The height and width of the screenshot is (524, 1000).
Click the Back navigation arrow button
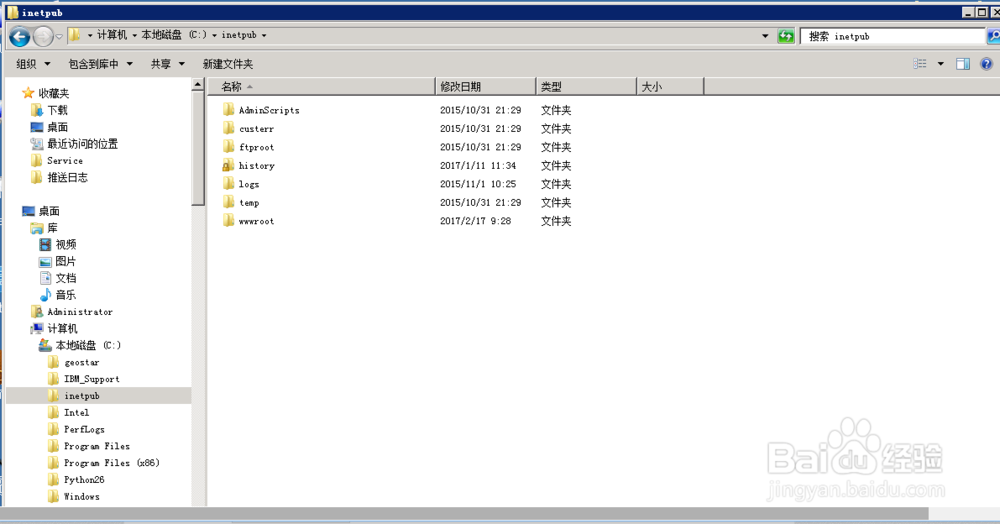pos(20,36)
